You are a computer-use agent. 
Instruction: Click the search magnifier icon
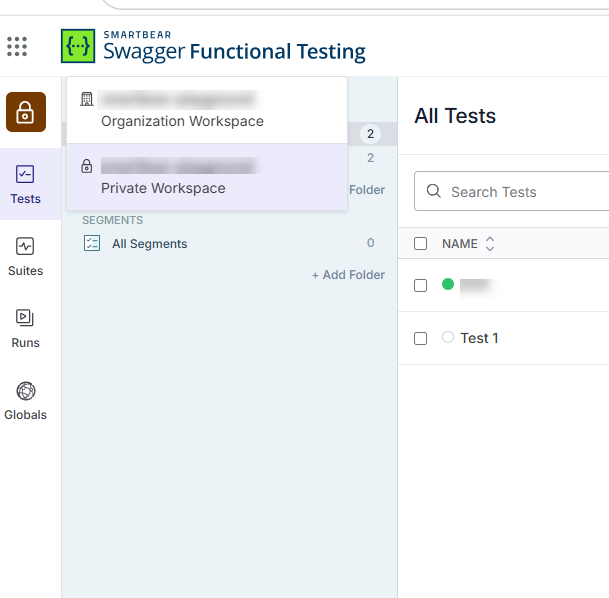click(x=433, y=191)
